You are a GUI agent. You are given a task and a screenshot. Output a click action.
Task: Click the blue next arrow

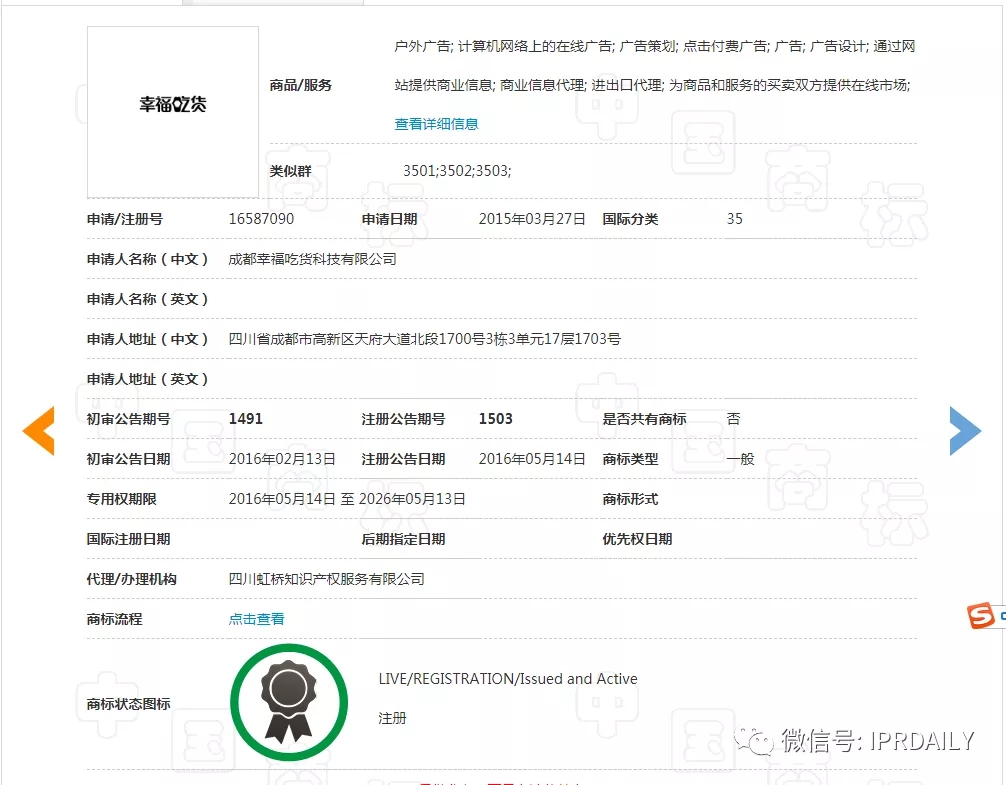coord(965,431)
